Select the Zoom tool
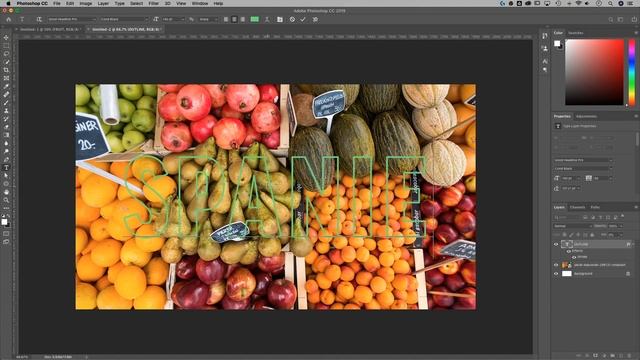This screenshot has height=360, width=640. coord(6,200)
